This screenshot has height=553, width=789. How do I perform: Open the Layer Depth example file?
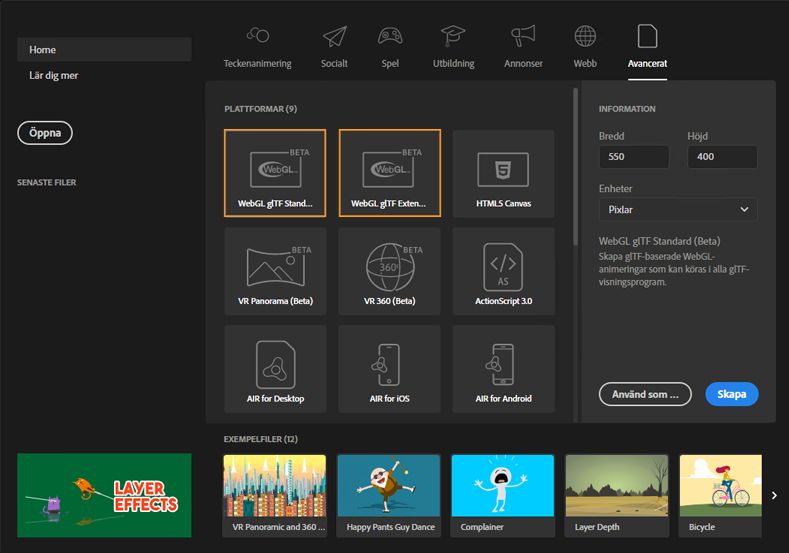617,496
